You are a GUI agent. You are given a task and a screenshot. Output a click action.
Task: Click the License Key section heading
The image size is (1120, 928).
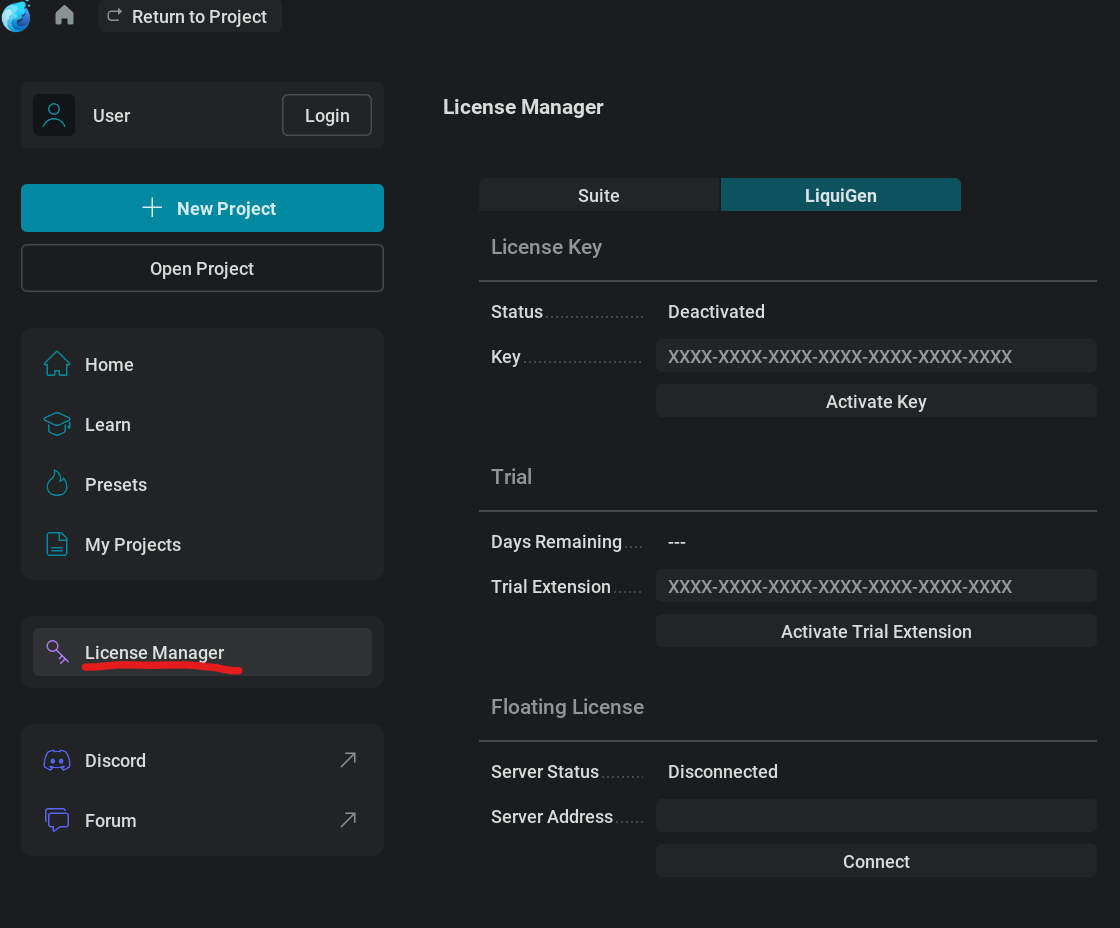pos(546,247)
